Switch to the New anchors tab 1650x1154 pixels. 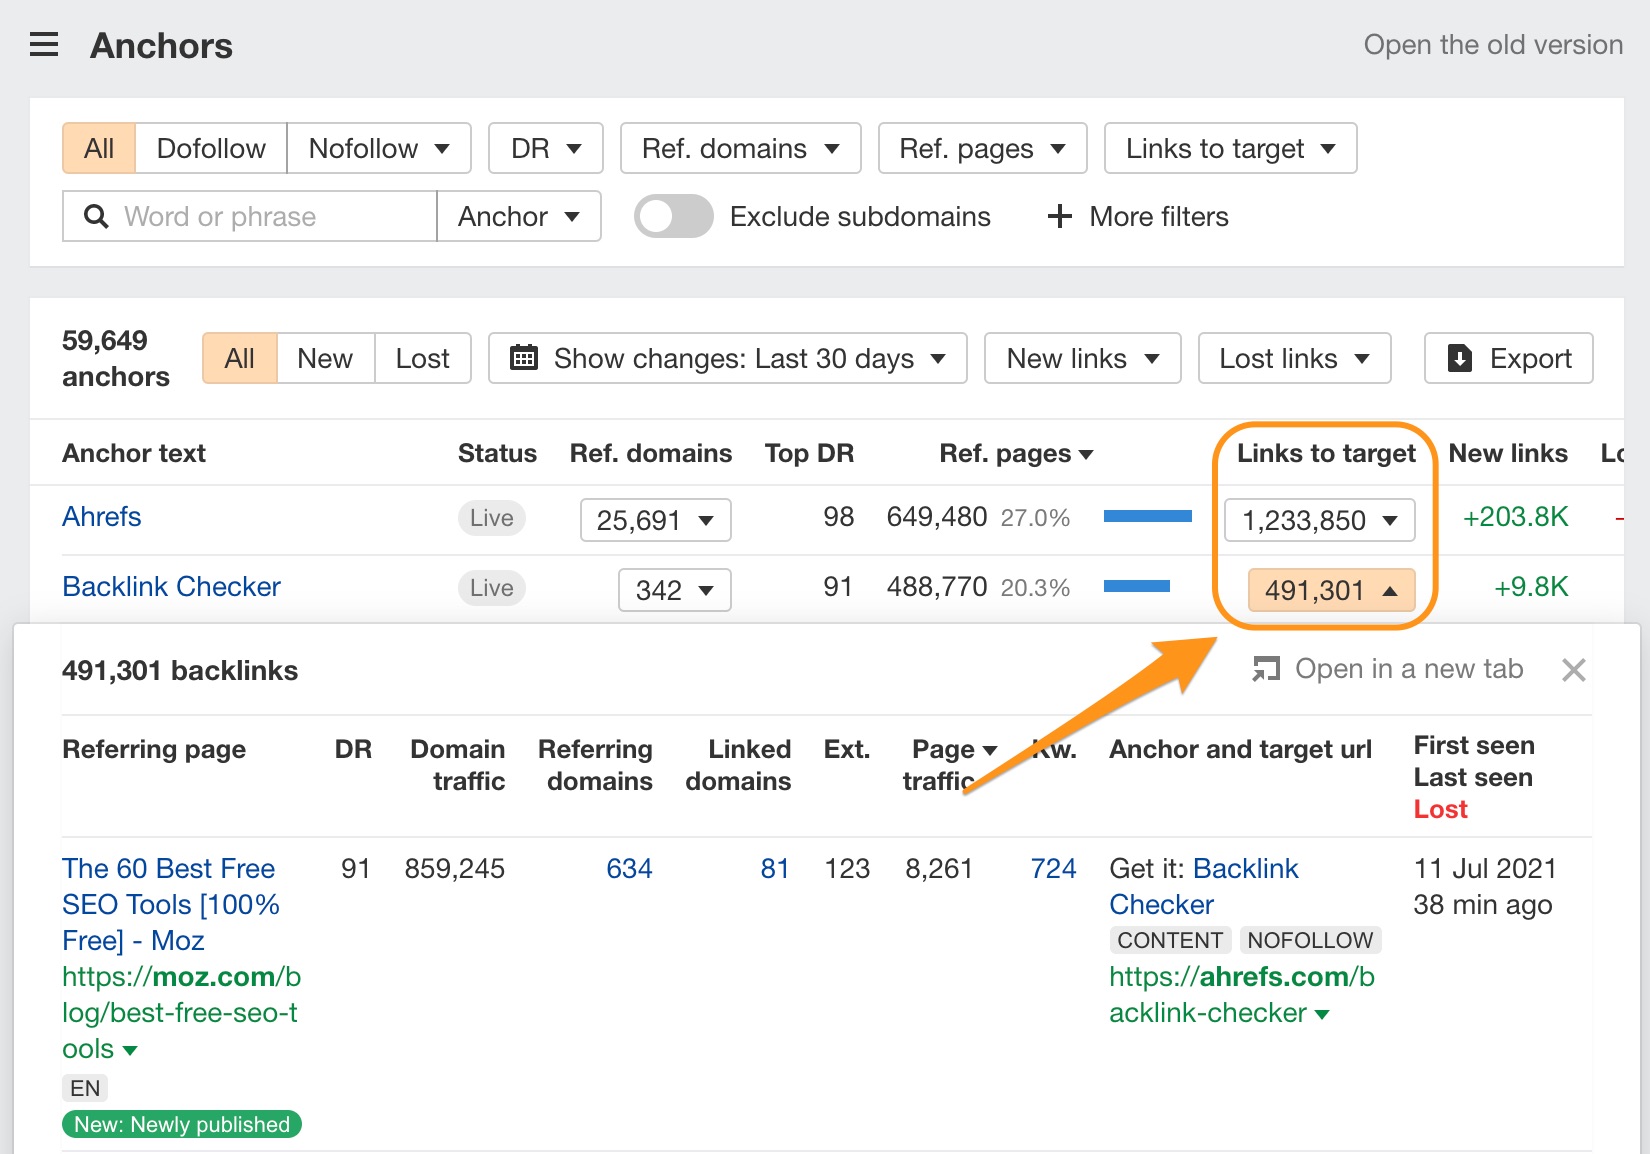point(325,358)
